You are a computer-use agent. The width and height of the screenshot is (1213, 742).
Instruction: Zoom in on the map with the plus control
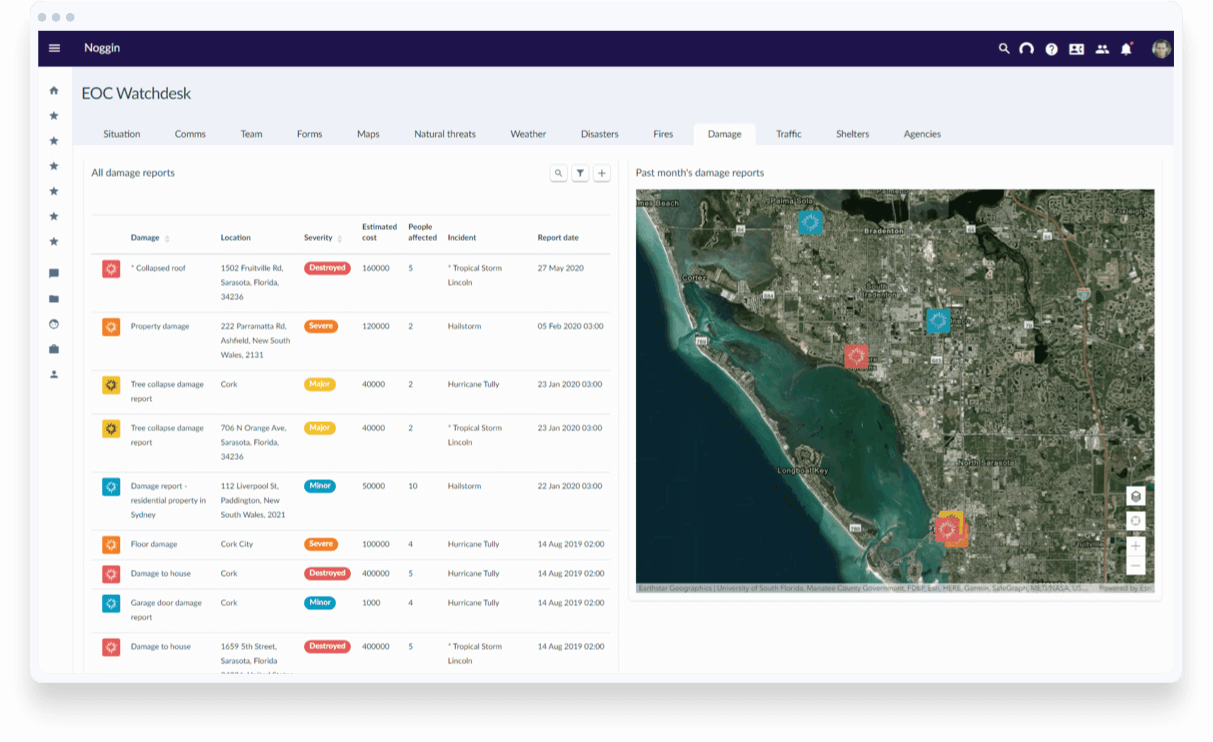tap(1135, 546)
